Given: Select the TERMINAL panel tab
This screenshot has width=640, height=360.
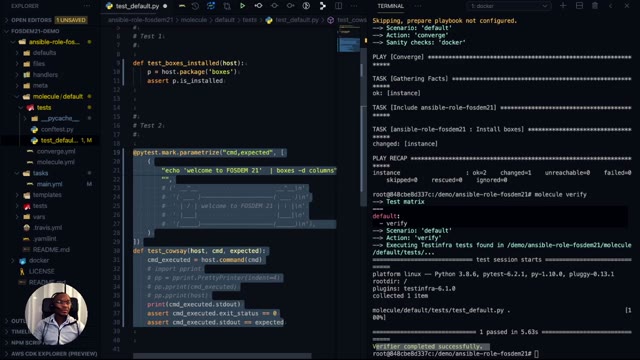Looking at the screenshot, I should 391,6.
